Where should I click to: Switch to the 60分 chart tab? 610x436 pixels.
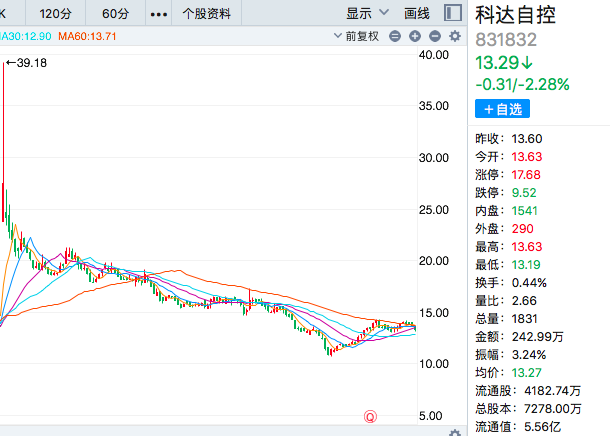(115, 14)
